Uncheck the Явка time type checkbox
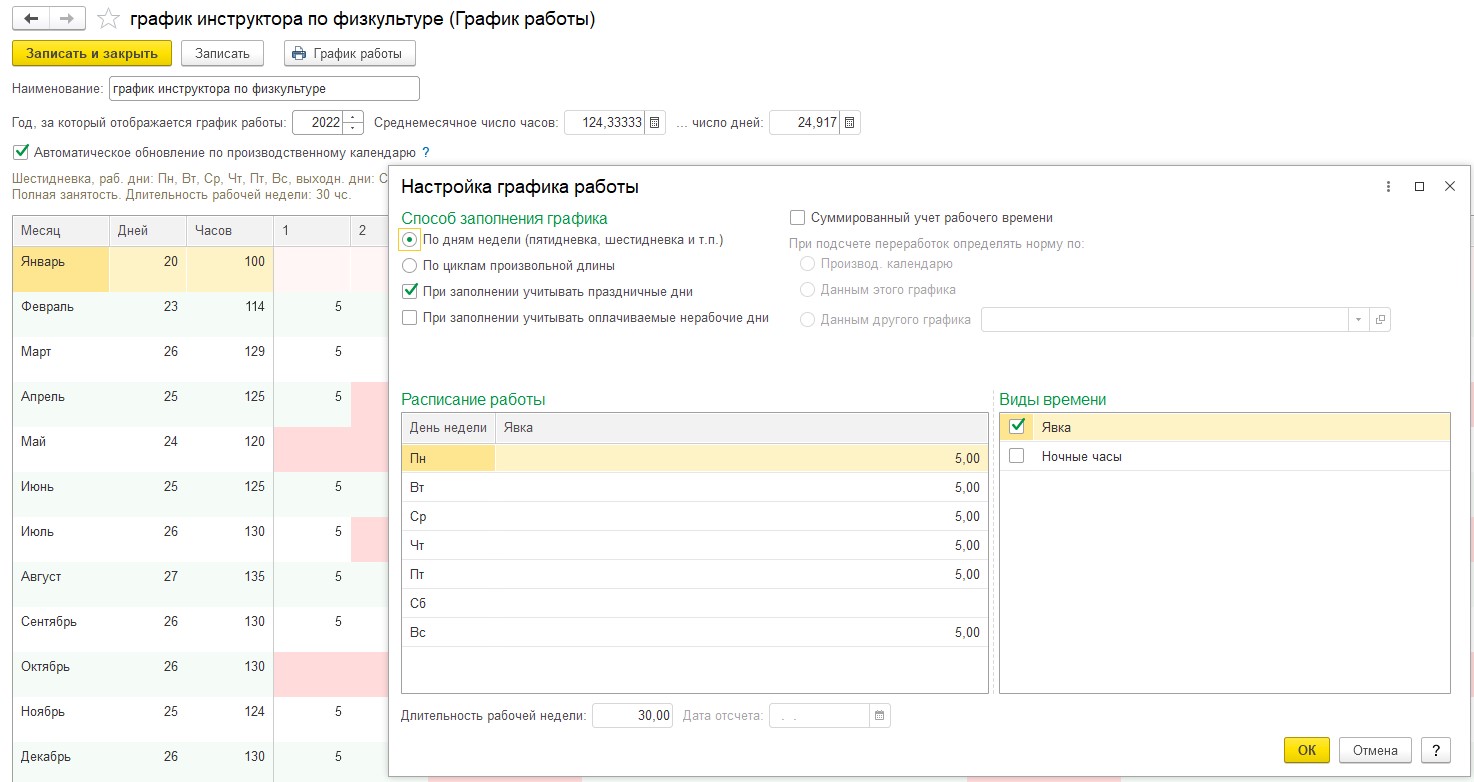This screenshot has width=1474, height=782. coord(1017,426)
